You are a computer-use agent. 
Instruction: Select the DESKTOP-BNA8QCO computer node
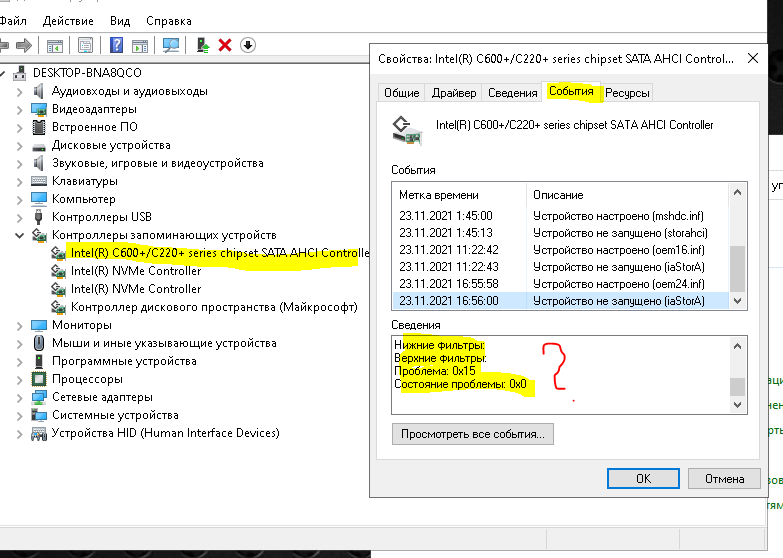click(x=87, y=73)
